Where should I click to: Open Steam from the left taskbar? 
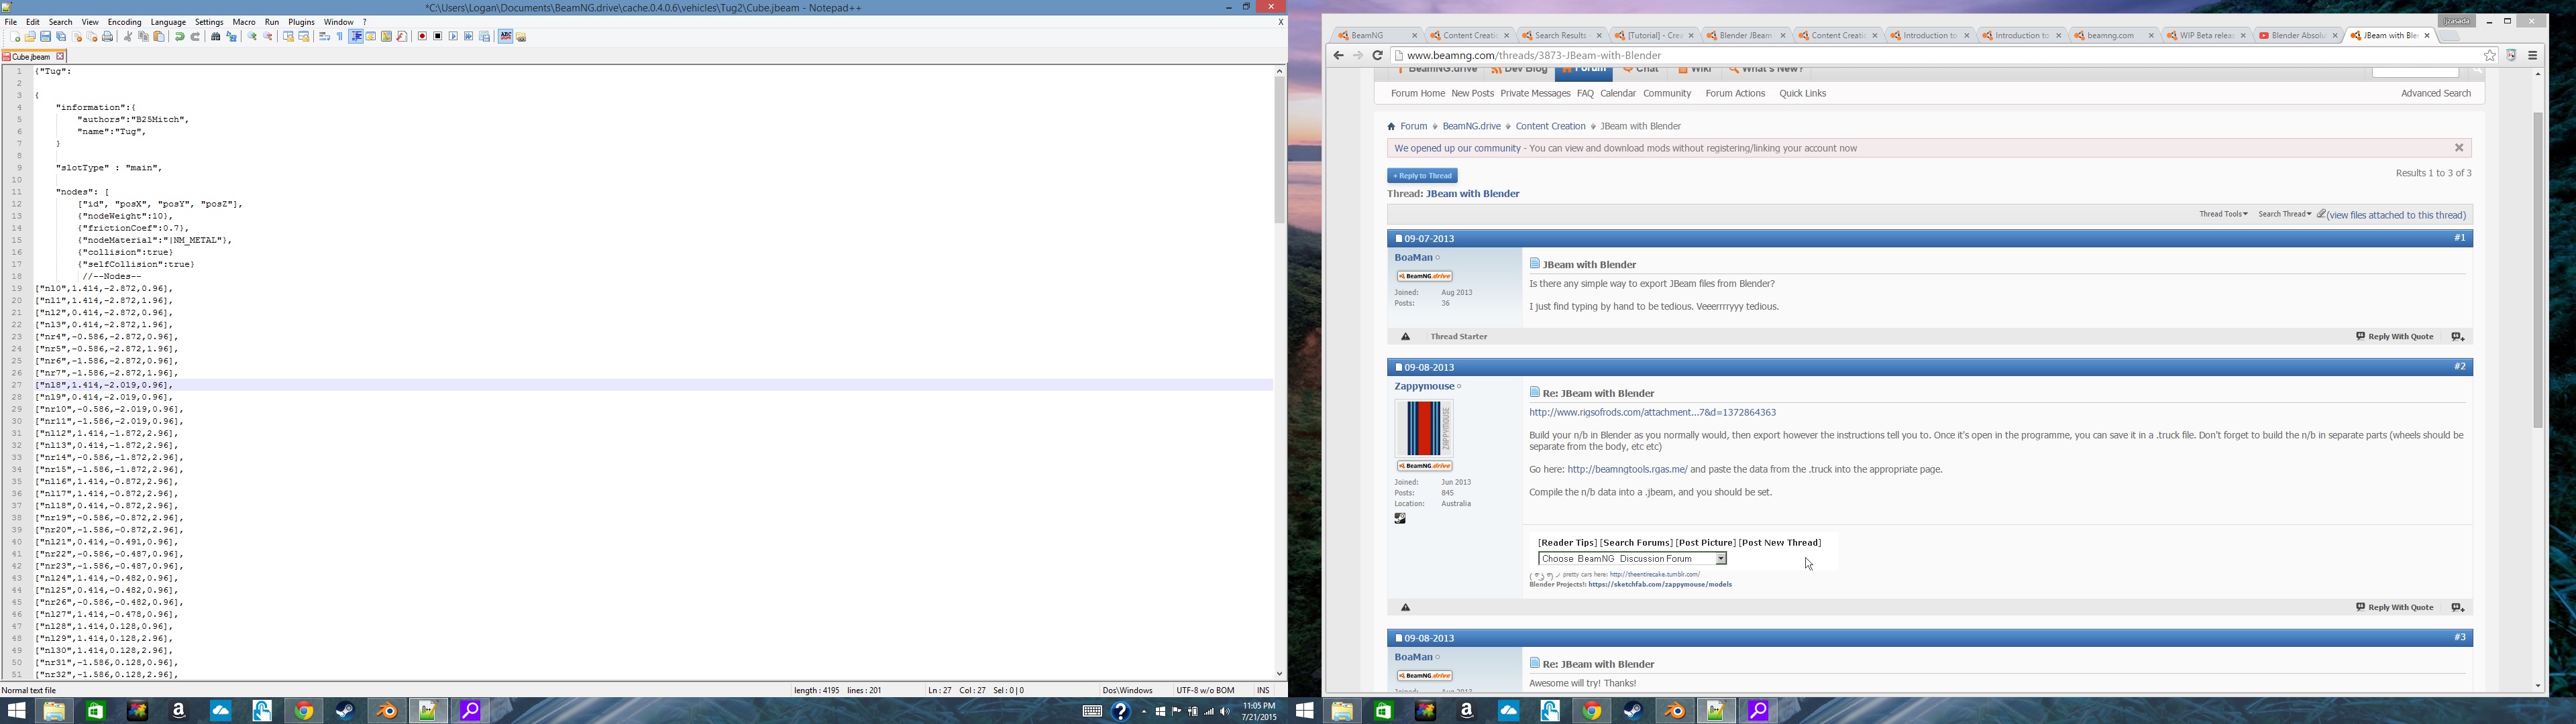pos(344,711)
